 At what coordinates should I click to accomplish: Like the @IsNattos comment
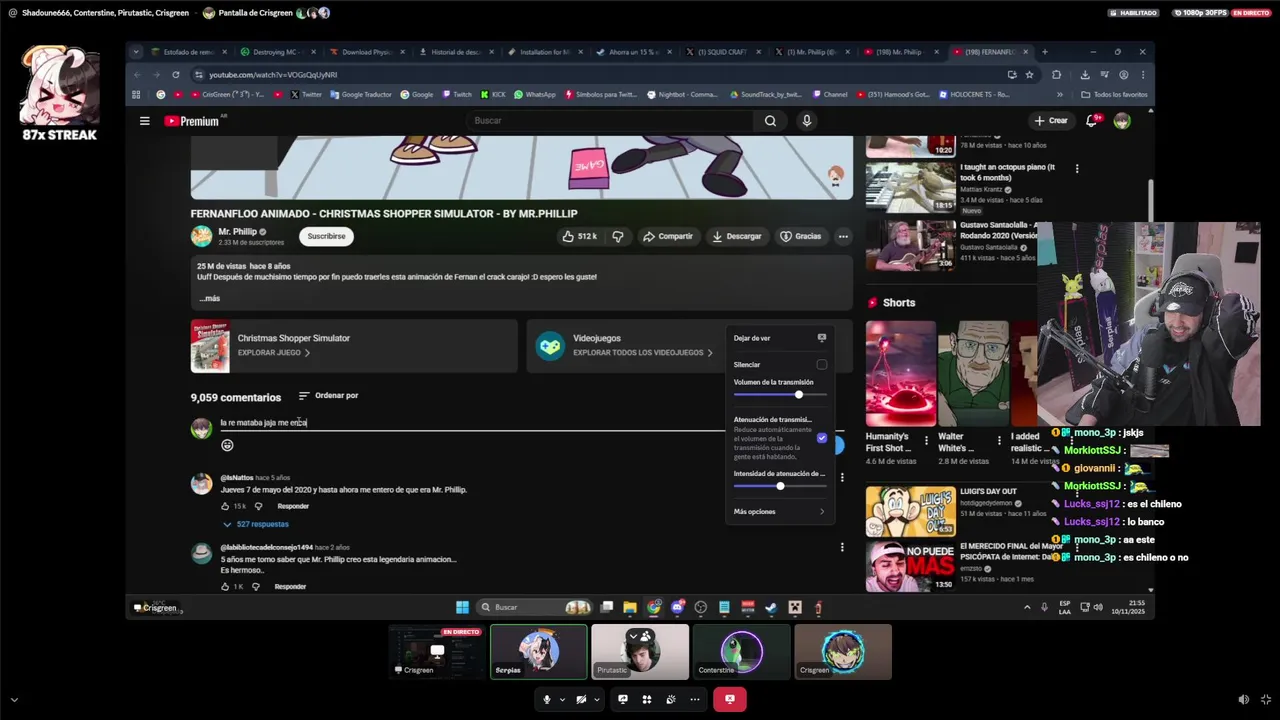(x=225, y=506)
